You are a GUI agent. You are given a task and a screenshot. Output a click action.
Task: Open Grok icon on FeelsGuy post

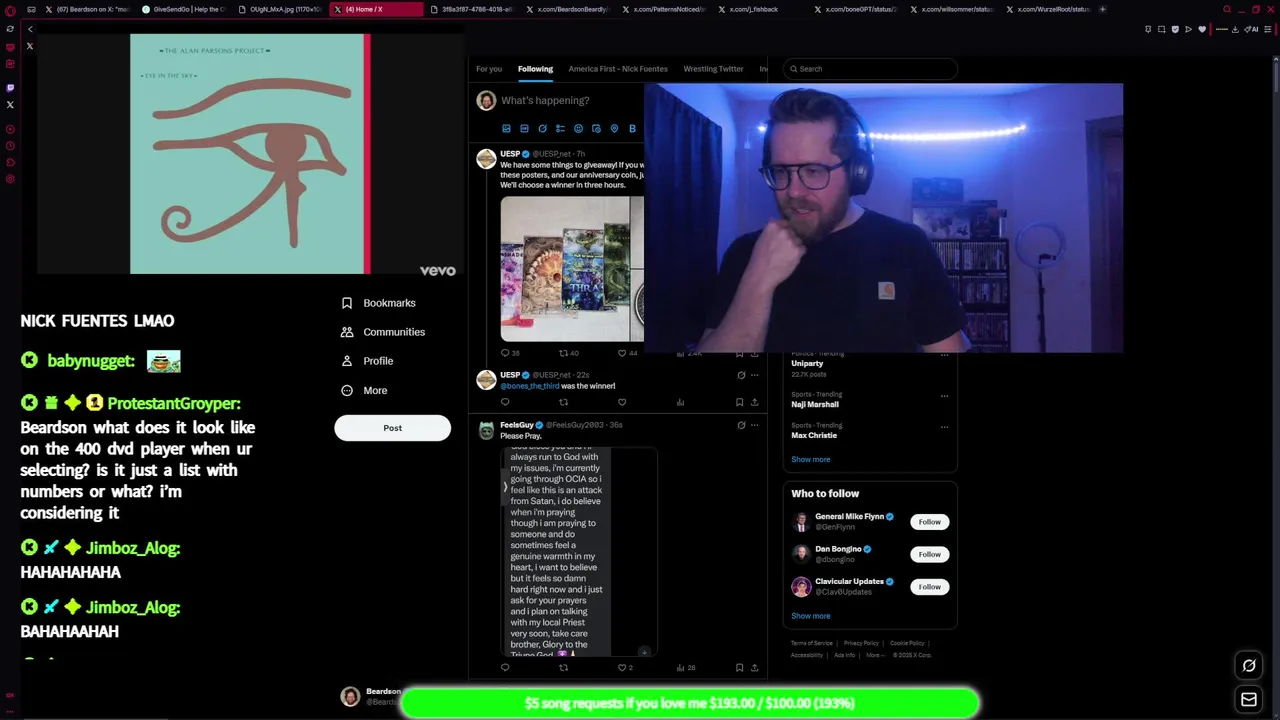(x=741, y=425)
